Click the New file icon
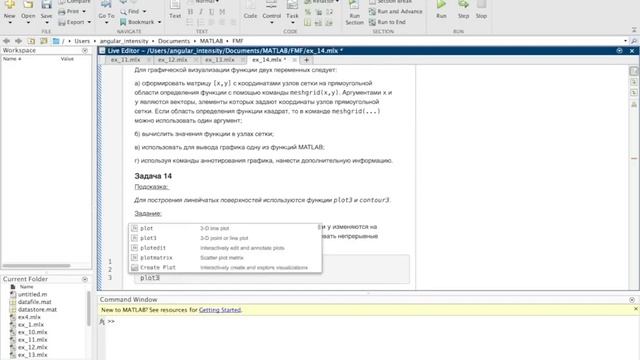This screenshot has height=360, width=640. (x=9, y=5)
